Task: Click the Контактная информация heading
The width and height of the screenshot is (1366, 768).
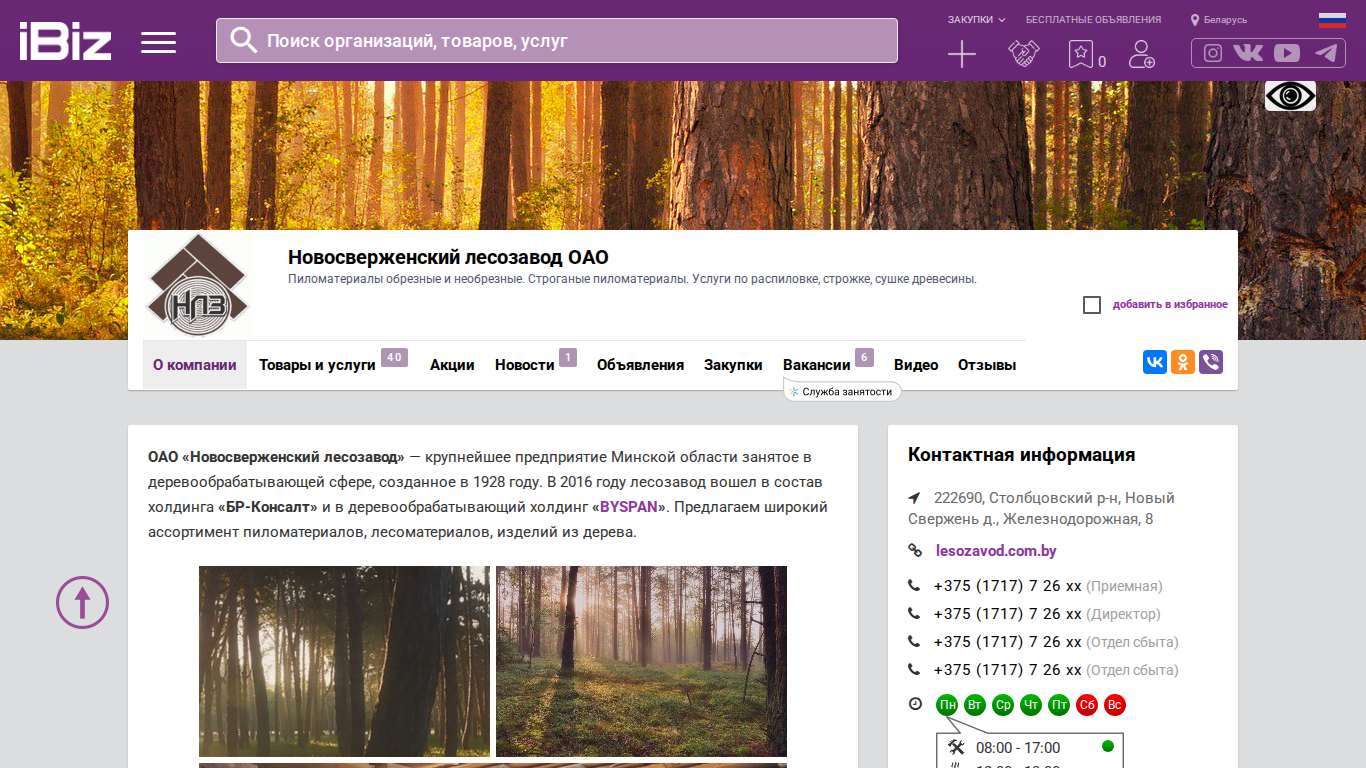Action: (x=1021, y=455)
